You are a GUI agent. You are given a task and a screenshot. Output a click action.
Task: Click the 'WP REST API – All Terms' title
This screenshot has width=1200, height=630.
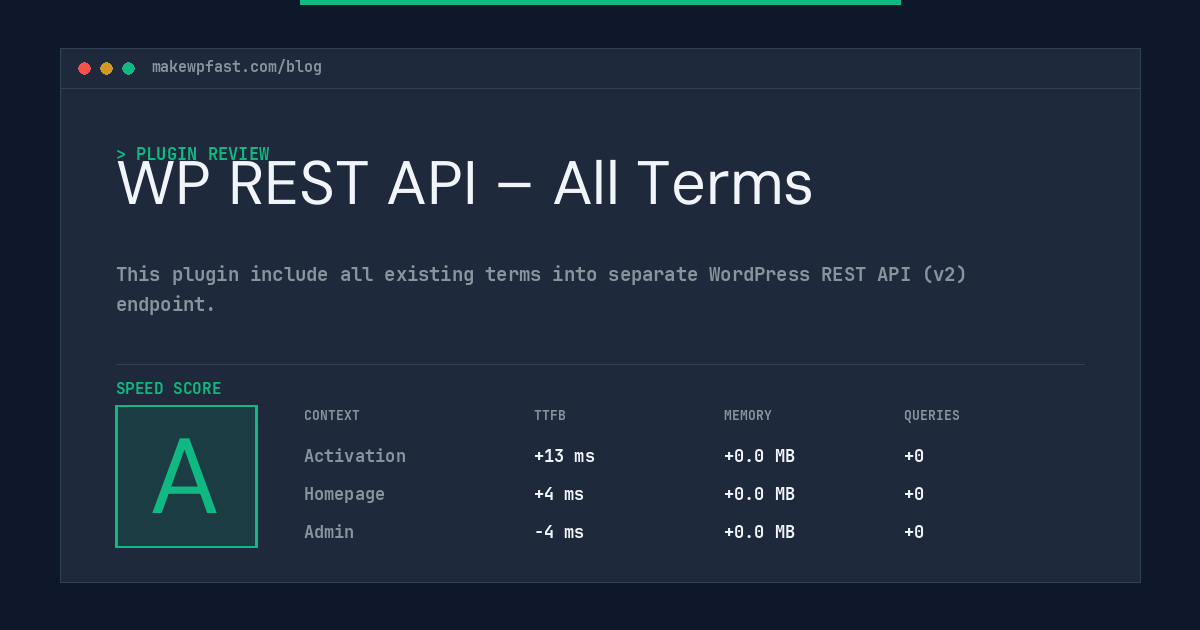pyautogui.click(x=465, y=184)
